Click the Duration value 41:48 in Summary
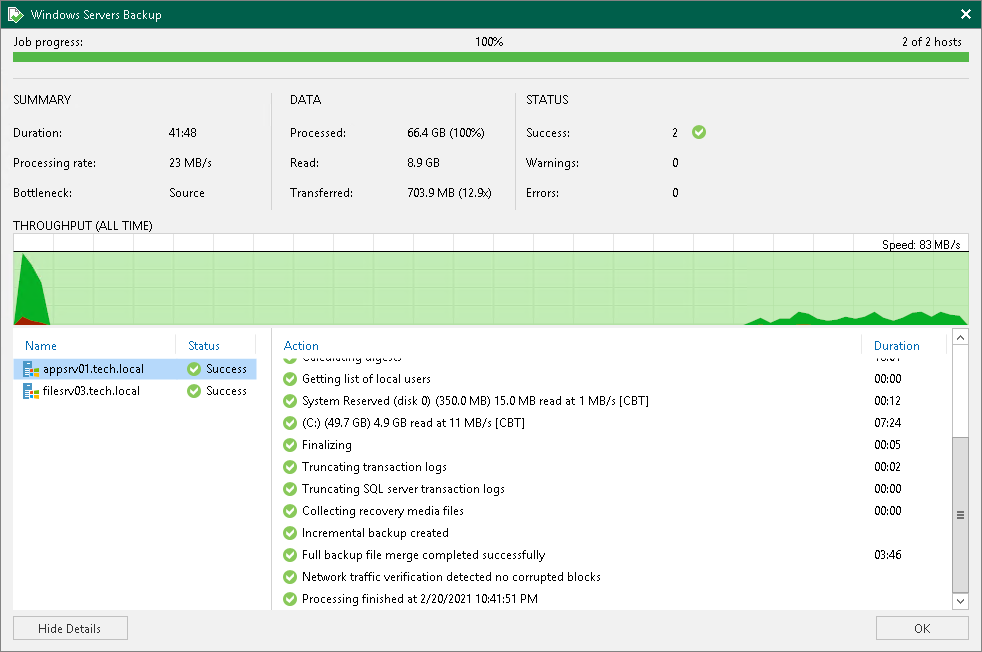982x652 pixels. pyautogui.click(x=182, y=133)
